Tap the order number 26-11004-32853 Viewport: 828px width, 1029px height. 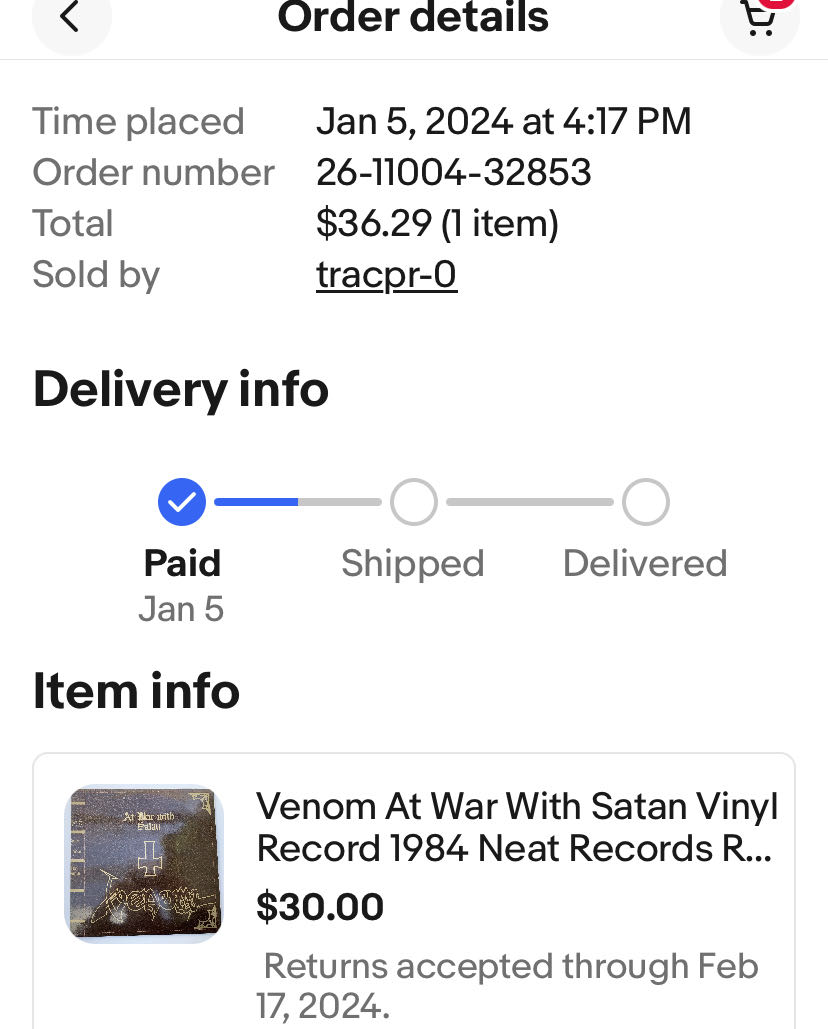453,173
